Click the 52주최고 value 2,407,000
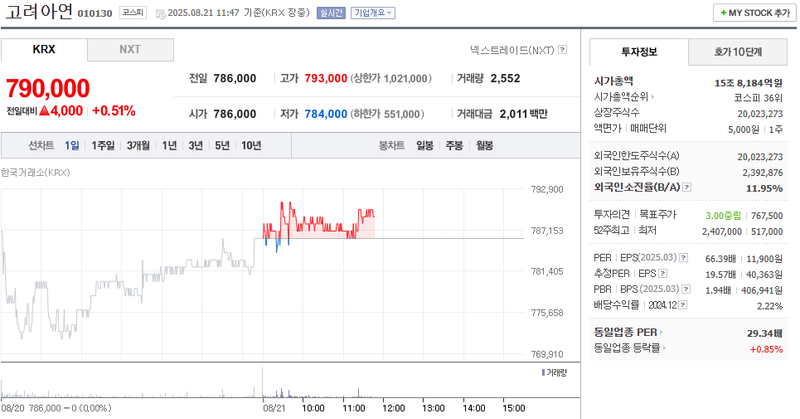Image resolution: width=800 pixels, height=419 pixels. (x=722, y=232)
